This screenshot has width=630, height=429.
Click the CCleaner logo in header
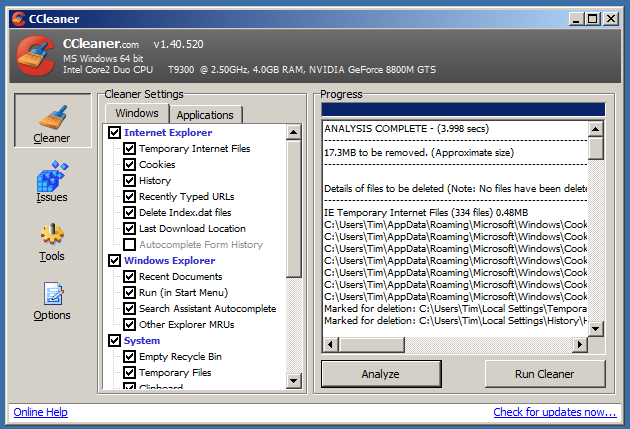tap(35, 56)
